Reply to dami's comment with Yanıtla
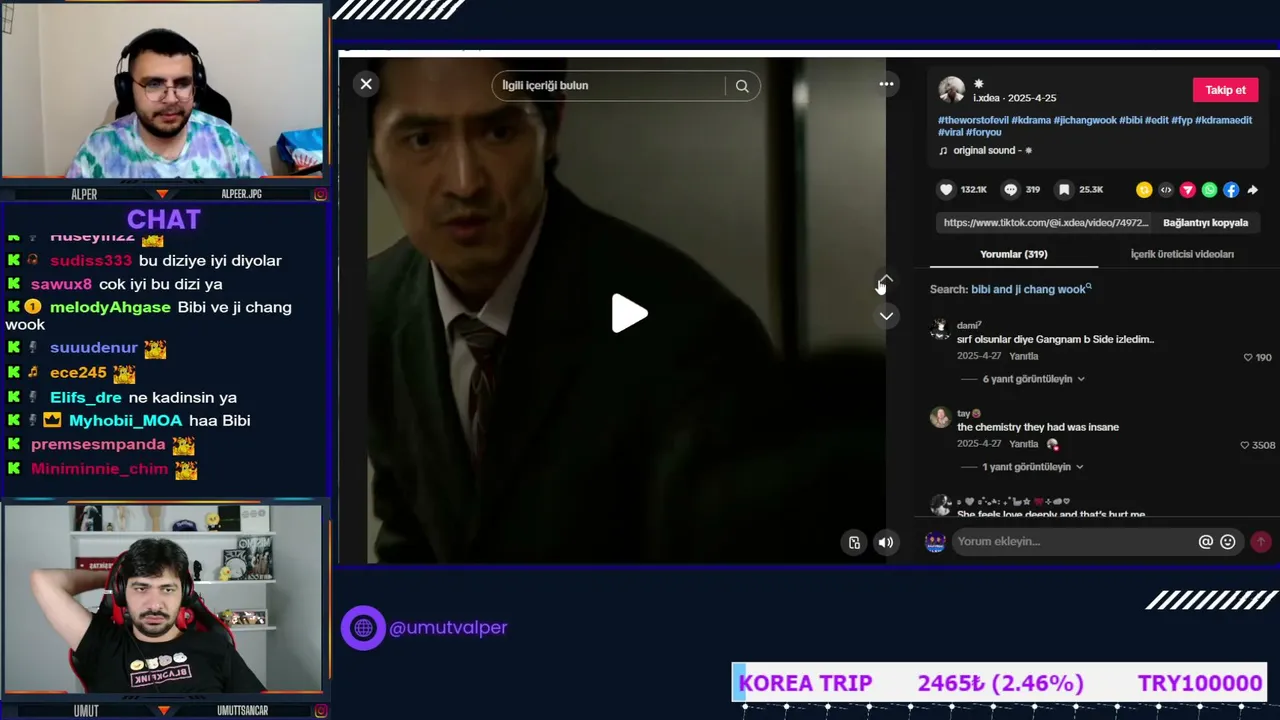Image resolution: width=1280 pixels, height=720 pixels. (x=1023, y=356)
